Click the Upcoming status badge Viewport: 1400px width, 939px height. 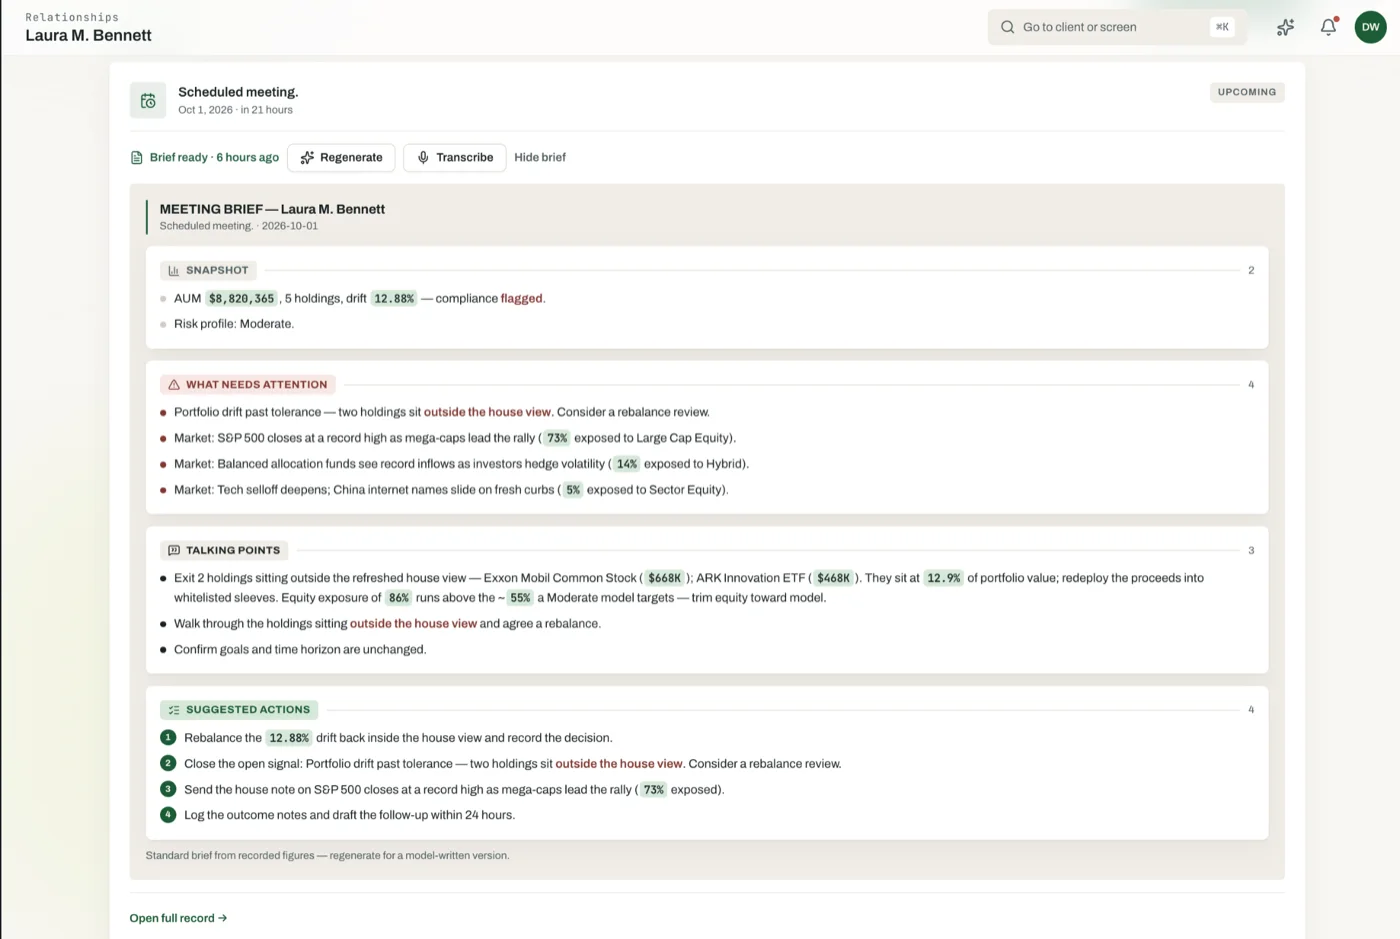click(x=1247, y=92)
